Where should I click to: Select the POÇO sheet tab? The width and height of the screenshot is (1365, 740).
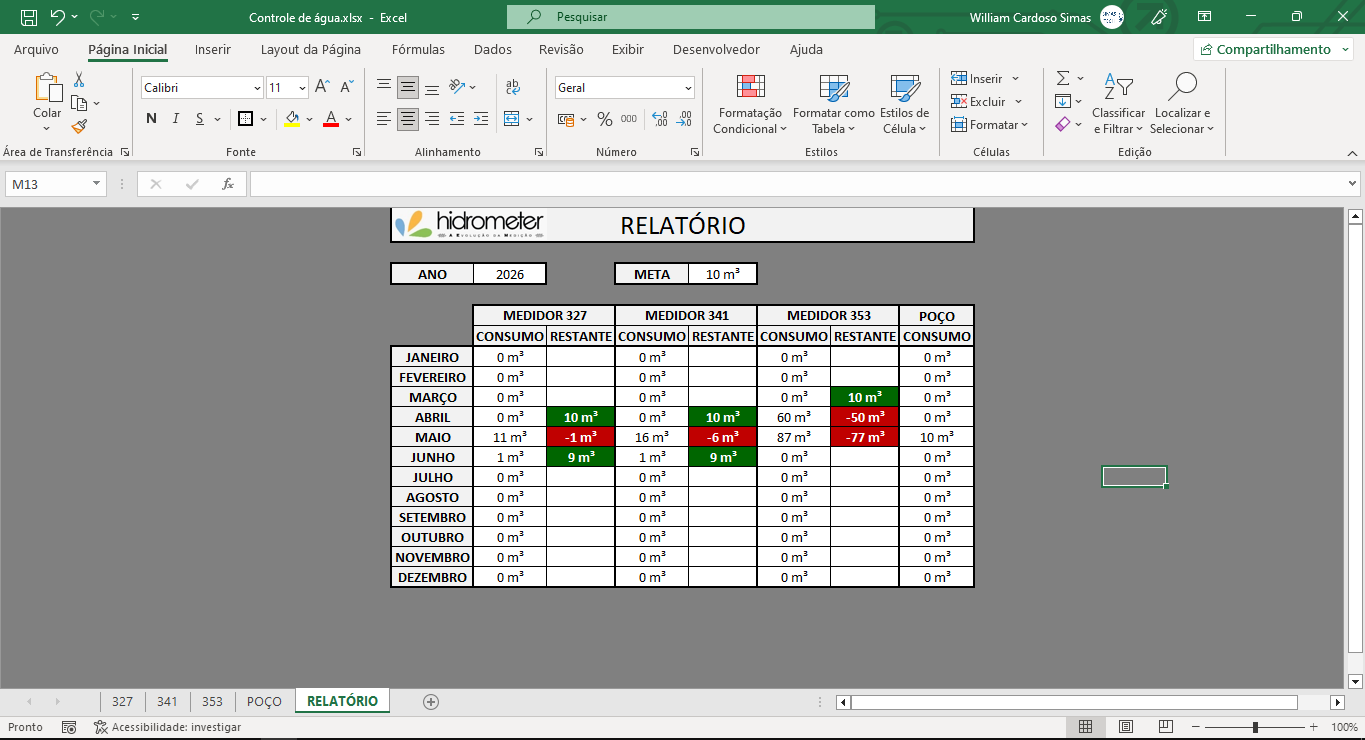coord(264,701)
